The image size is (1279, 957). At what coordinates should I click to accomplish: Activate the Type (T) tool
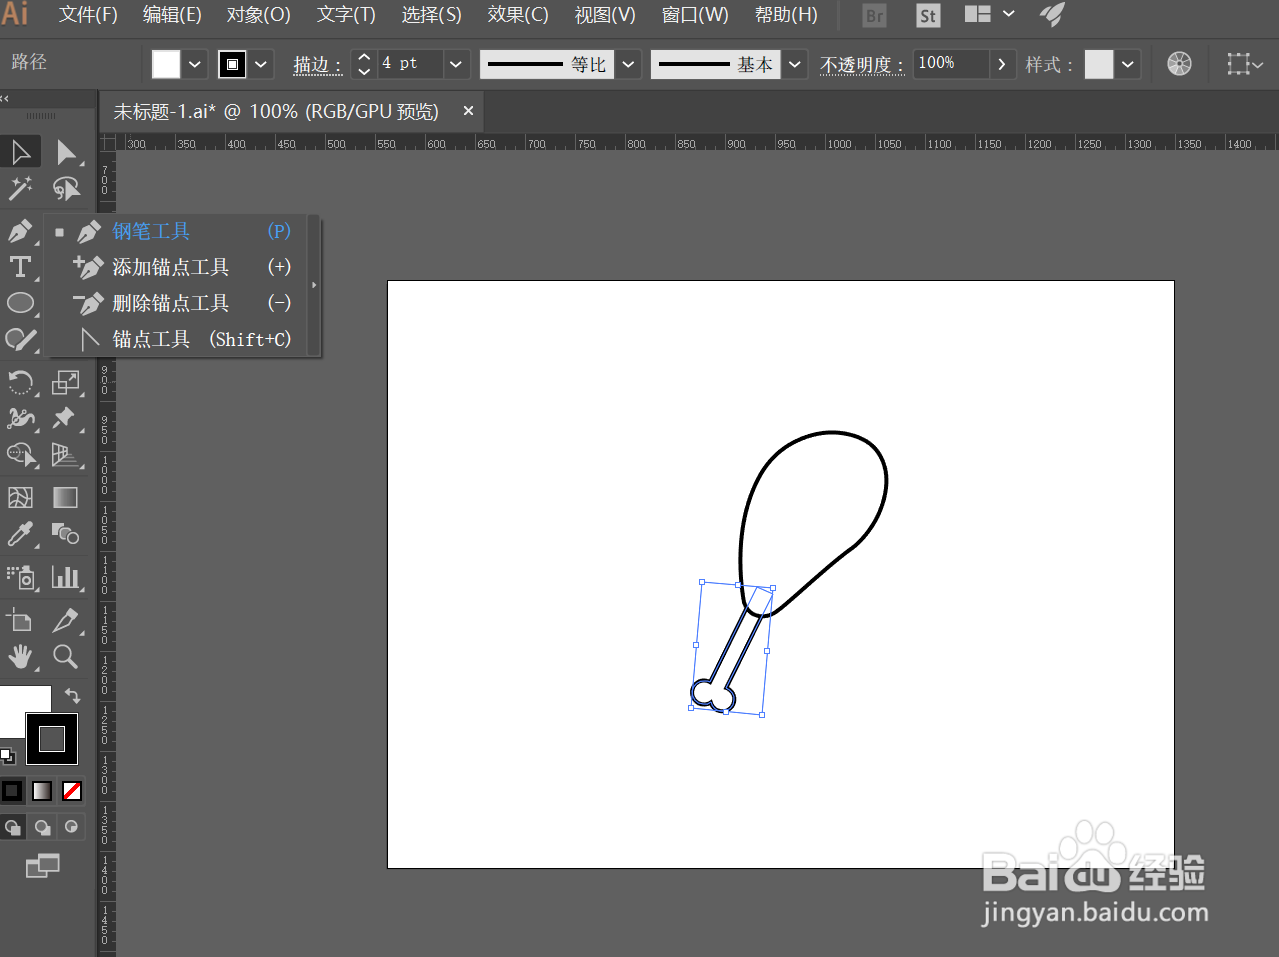pos(20,267)
